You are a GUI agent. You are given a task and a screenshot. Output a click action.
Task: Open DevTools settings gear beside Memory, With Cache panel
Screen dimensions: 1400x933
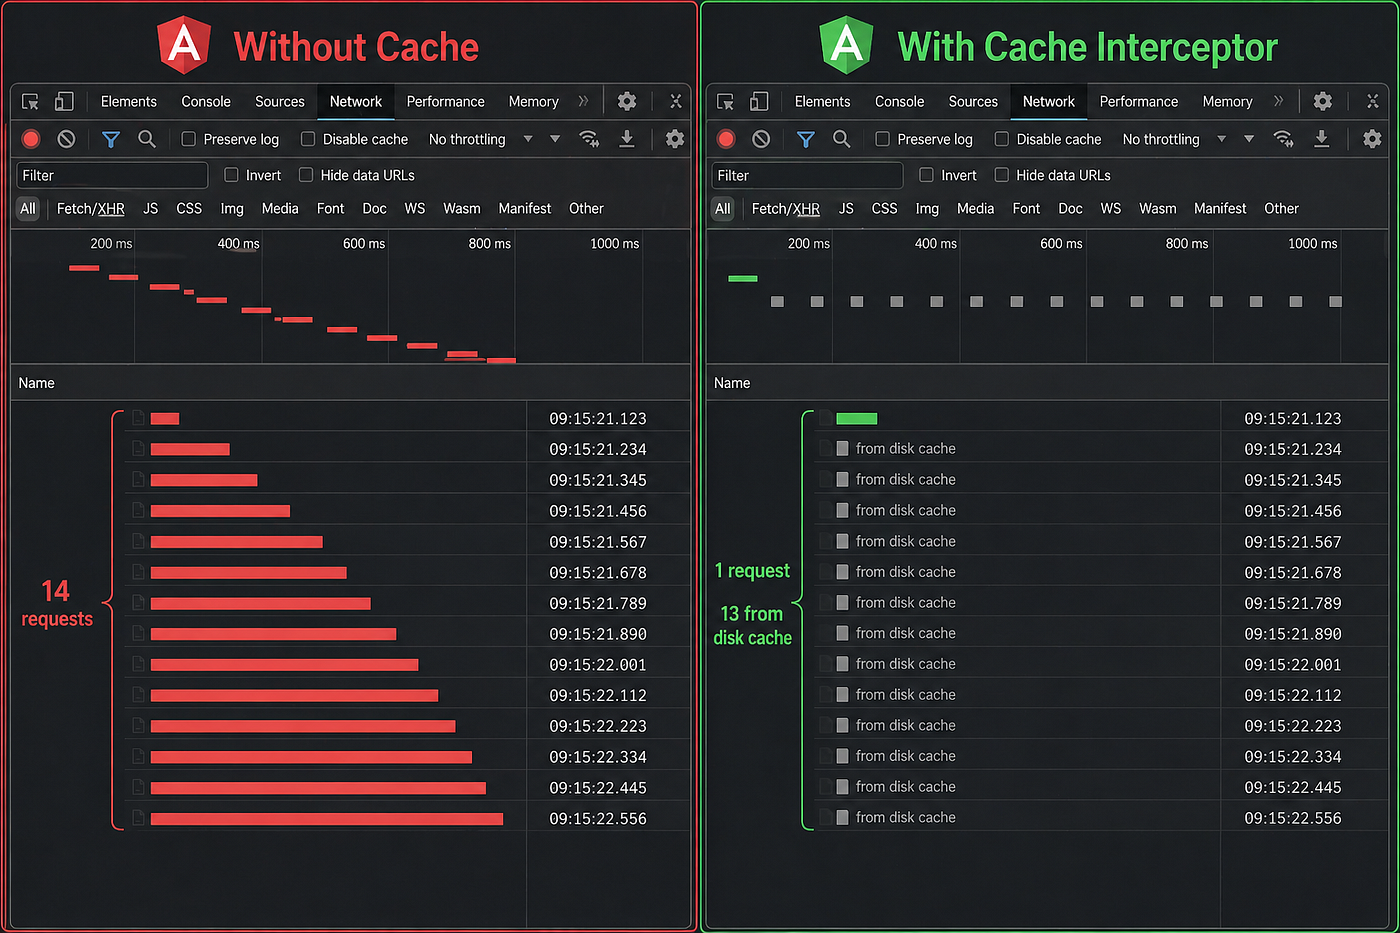point(1323,101)
